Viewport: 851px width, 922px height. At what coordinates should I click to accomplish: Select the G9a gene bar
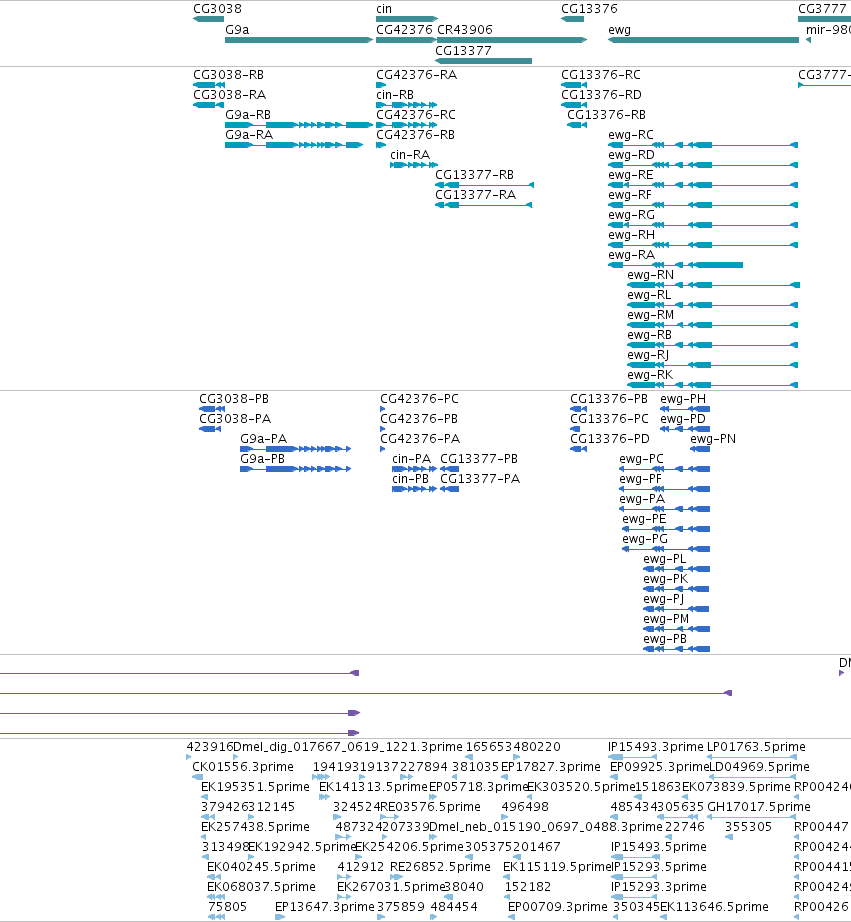point(299,40)
